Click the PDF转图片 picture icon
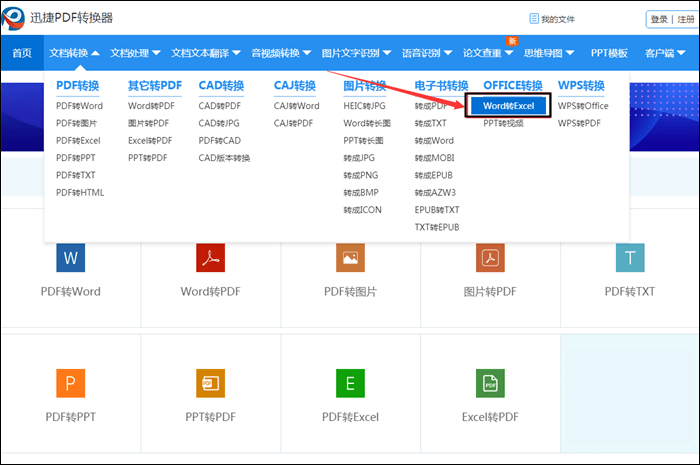Image resolution: width=700 pixels, height=465 pixels. pos(350,258)
